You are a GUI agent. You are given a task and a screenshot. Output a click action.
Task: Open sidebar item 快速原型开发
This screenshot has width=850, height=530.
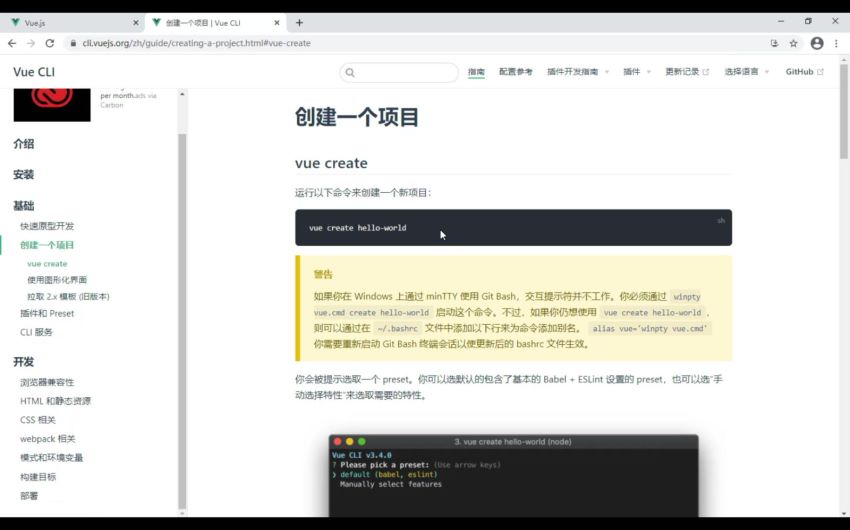point(47,226)
